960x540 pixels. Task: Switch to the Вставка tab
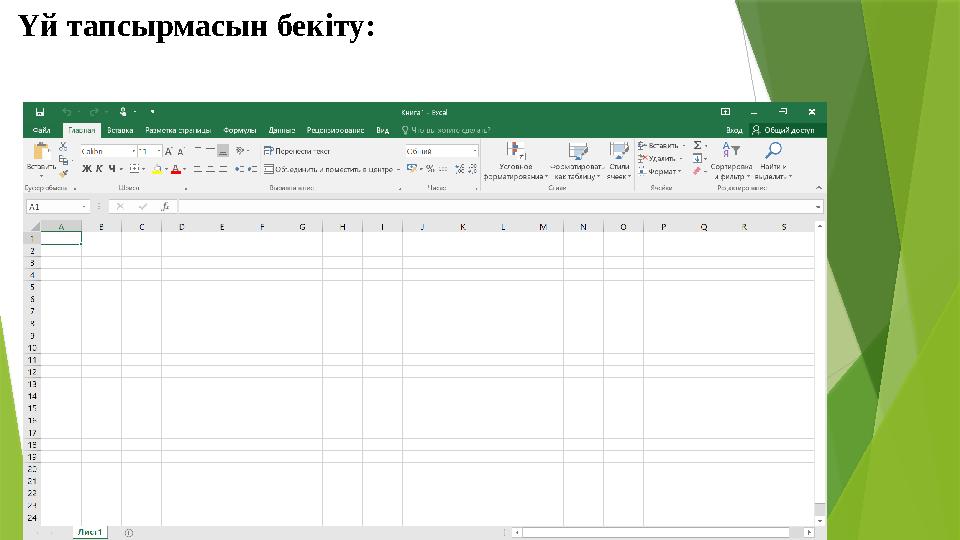(120, 130)
